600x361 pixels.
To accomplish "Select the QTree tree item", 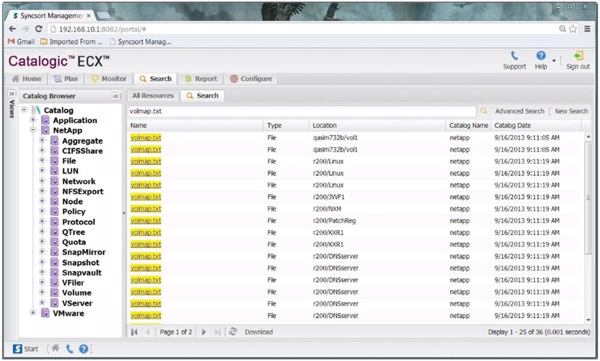I will (x=73, y=232).
